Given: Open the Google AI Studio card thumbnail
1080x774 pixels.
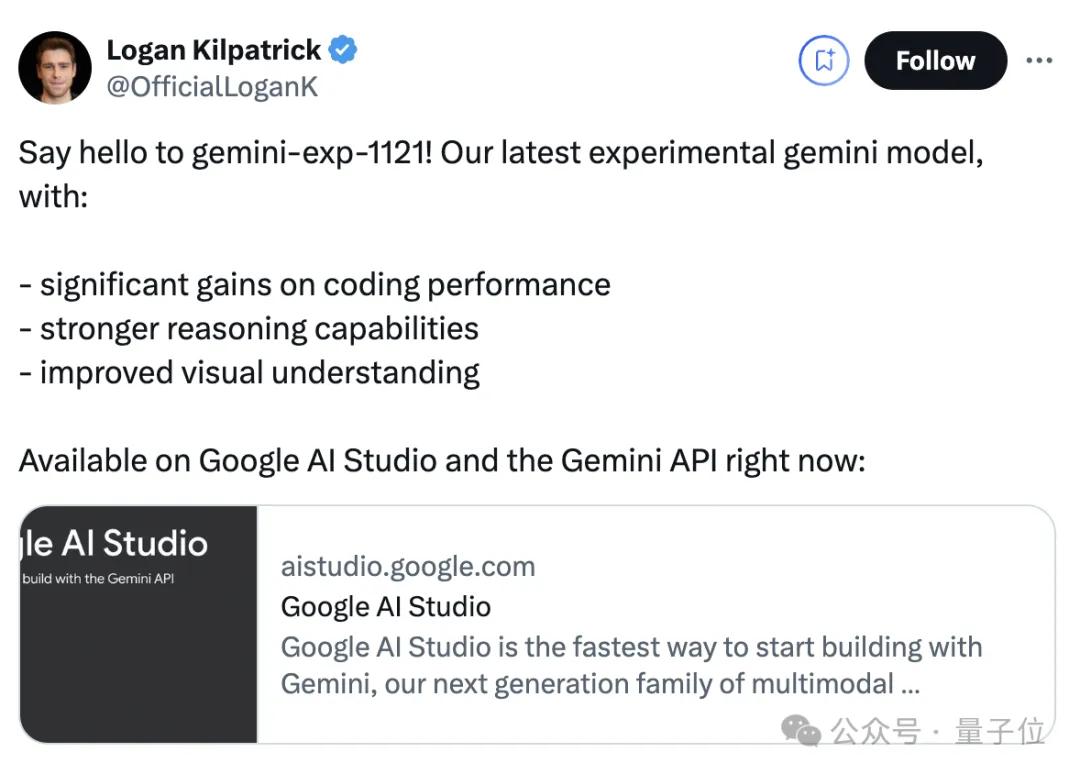Looking at the screenshot, I should pos(138,624).
